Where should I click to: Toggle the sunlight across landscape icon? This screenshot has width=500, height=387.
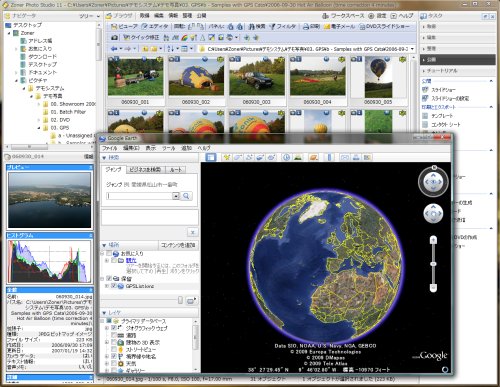point(297,157)
